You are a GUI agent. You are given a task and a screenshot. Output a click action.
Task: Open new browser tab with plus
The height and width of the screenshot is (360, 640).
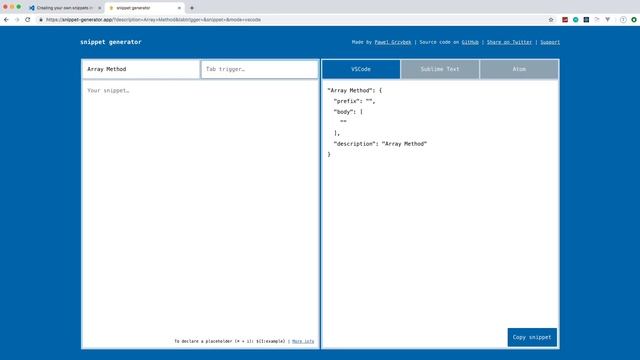coord(192,8)
